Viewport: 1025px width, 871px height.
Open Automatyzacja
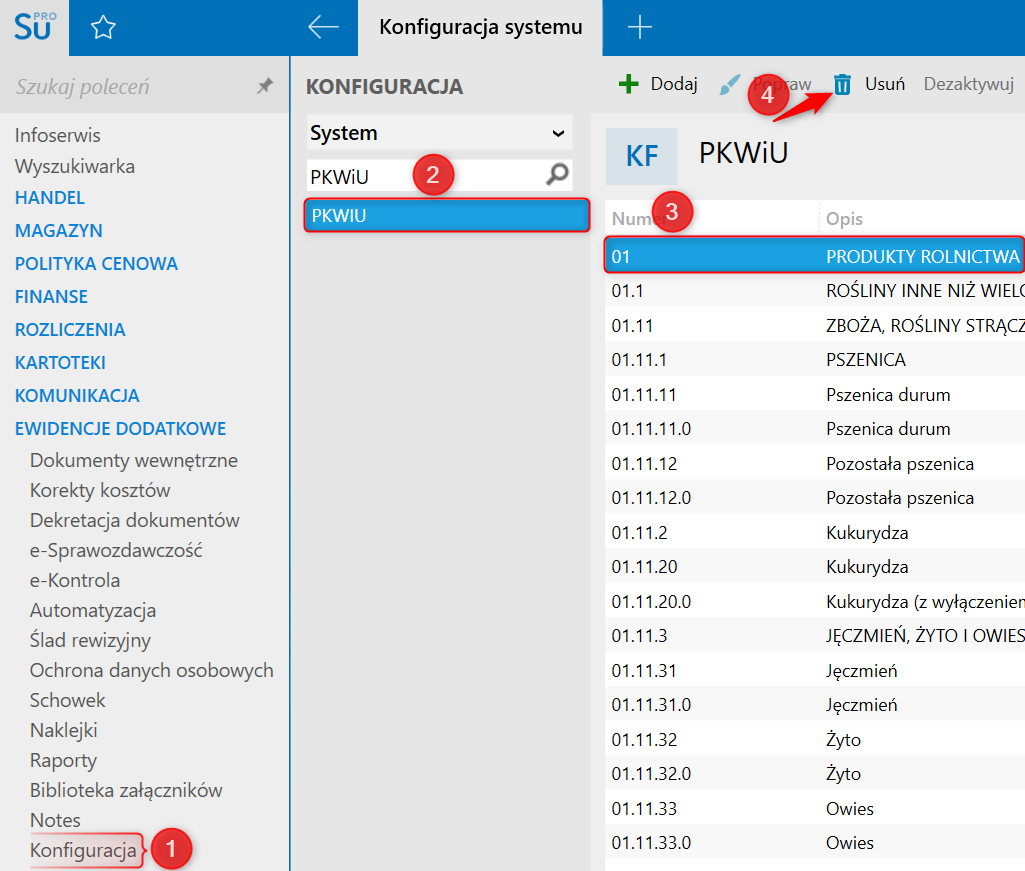(93, 611)
